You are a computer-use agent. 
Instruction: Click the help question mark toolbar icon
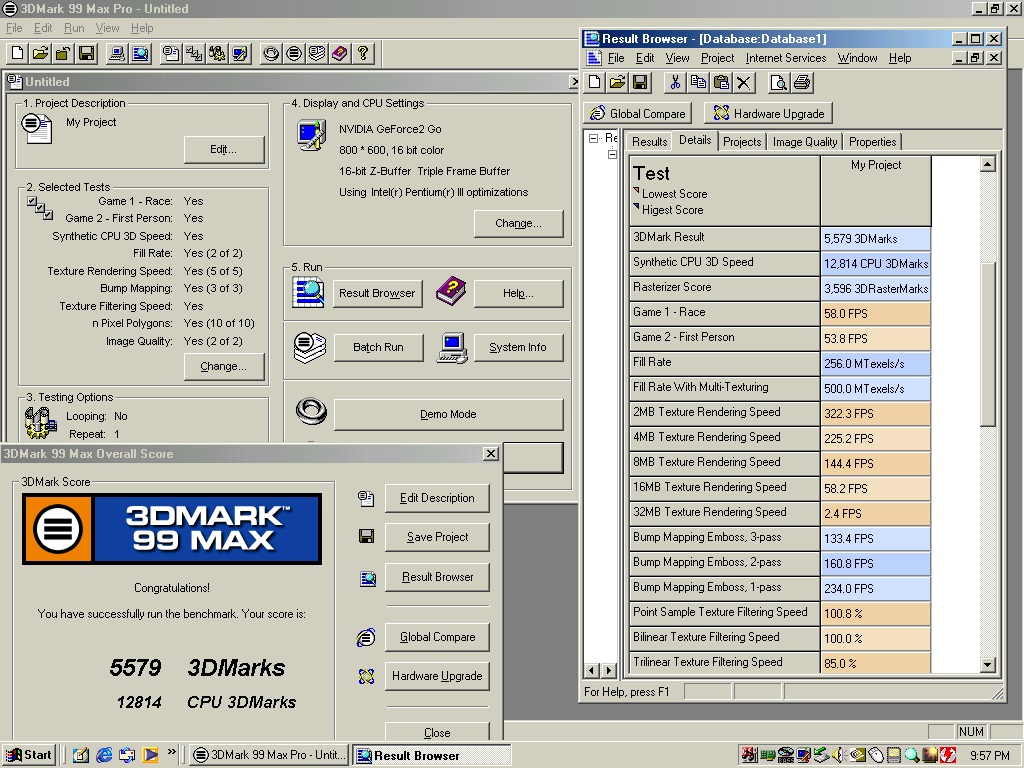pos(363,53)
